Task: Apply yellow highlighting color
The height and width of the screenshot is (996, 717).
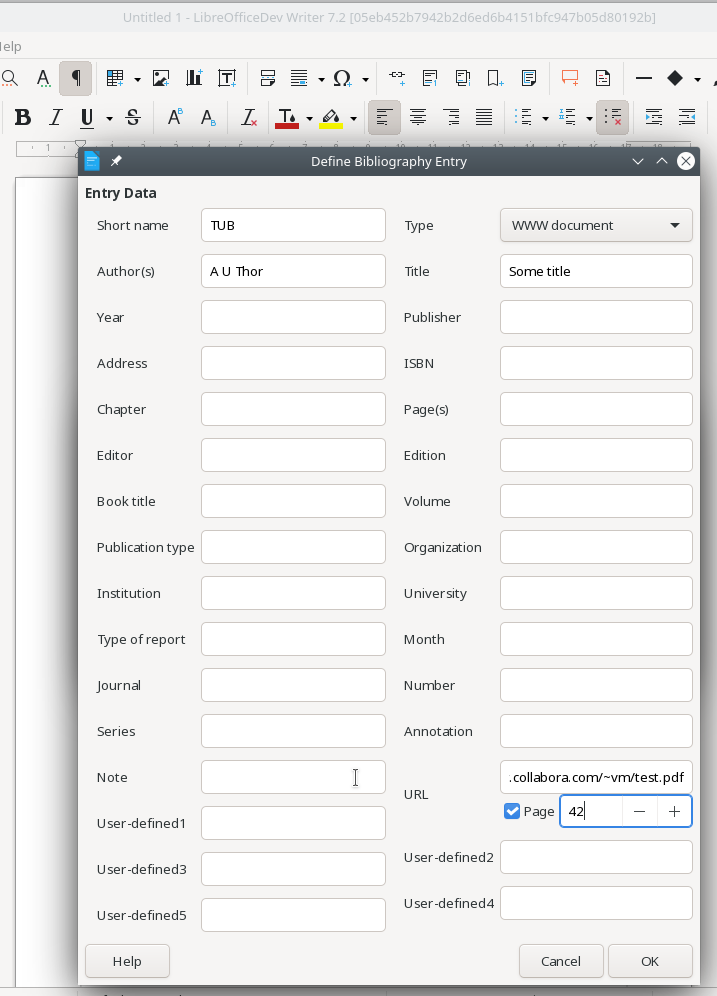Action: (x=331, y=118)
